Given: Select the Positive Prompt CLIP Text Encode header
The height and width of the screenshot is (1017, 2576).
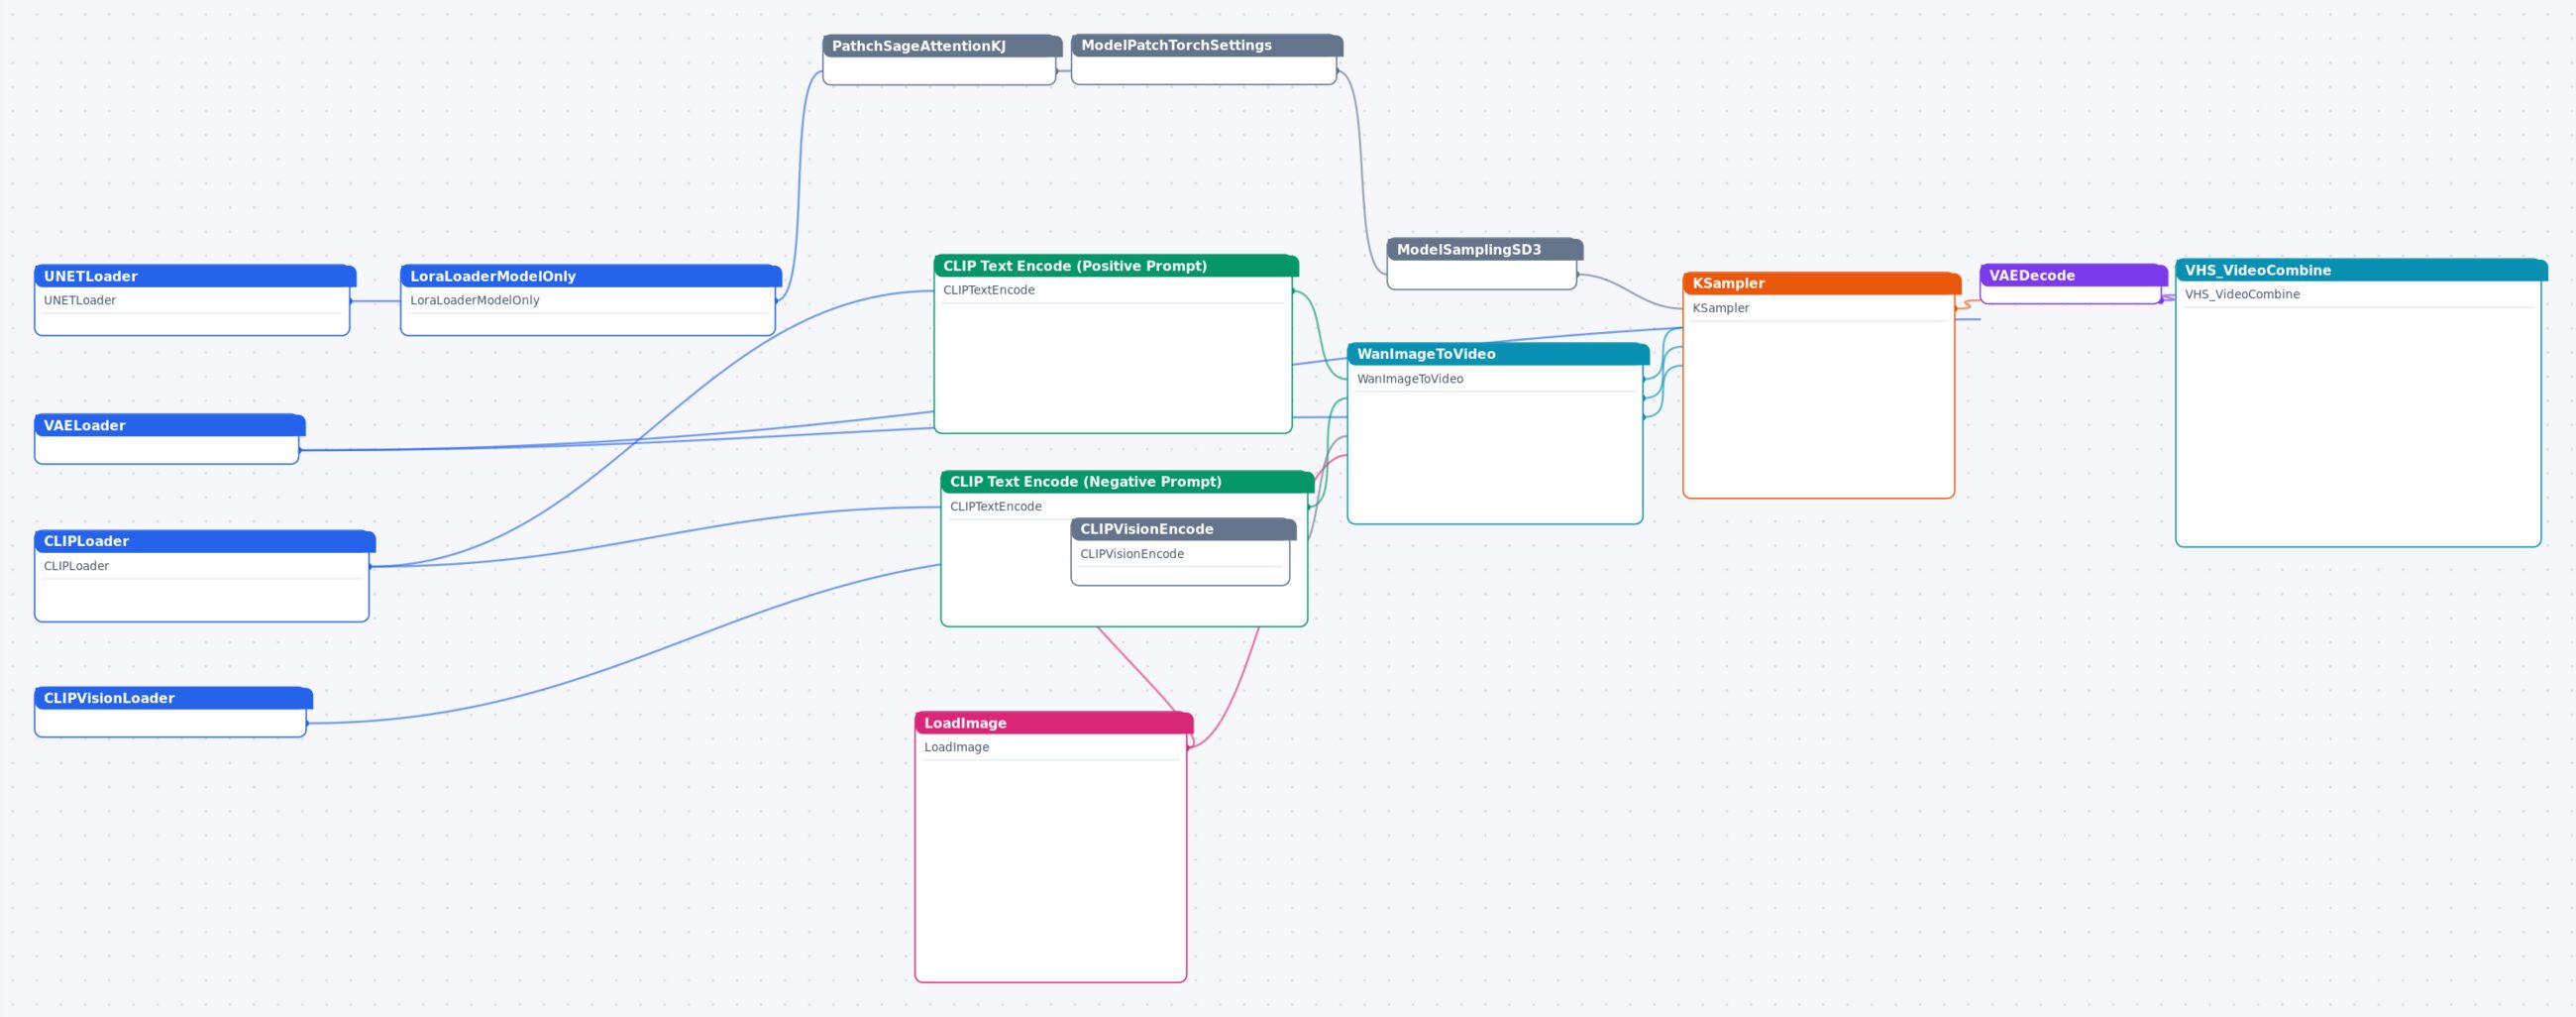Looking at the screenshot, I should pos(1116,266).
